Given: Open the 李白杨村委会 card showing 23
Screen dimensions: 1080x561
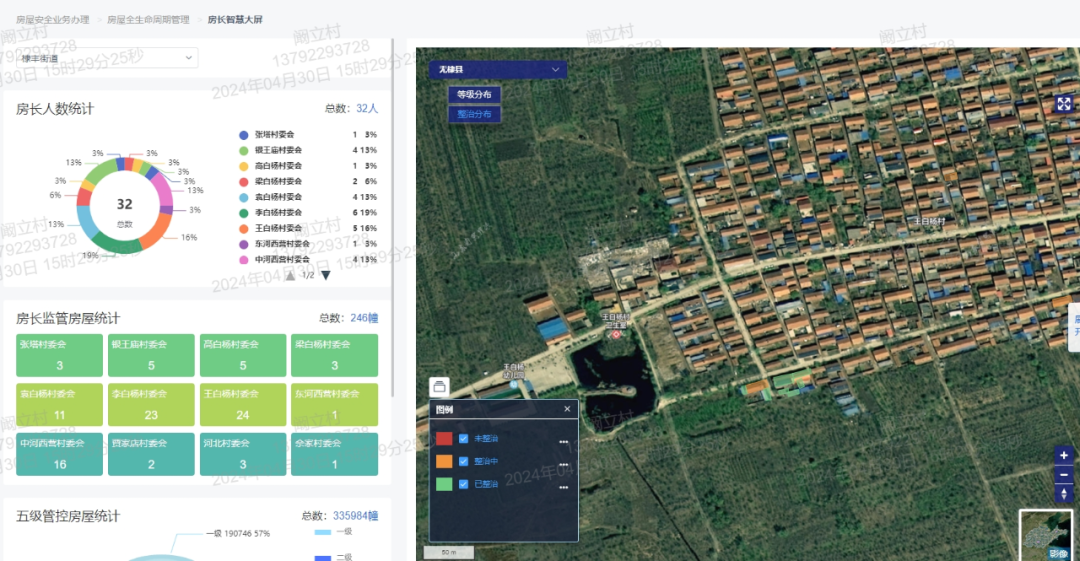Looking at the screenshot, I should pos(151,405).
